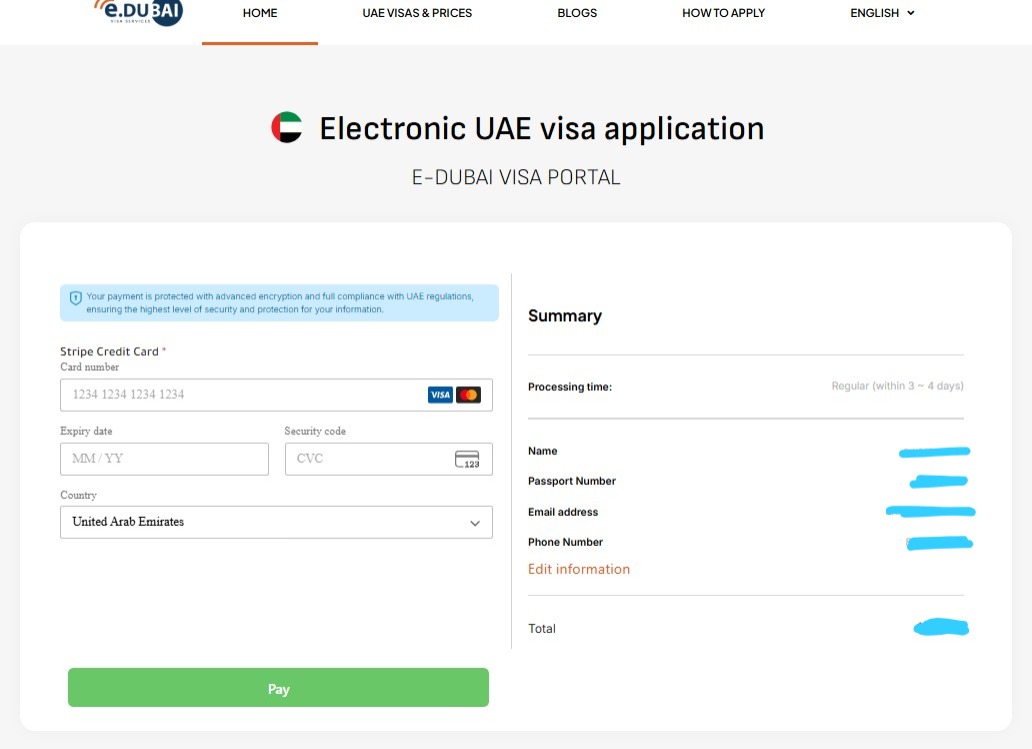The height and width of the screenshot is (749, 1032).
Task: Click the Edit information link
Action: [x=578, y=568]
